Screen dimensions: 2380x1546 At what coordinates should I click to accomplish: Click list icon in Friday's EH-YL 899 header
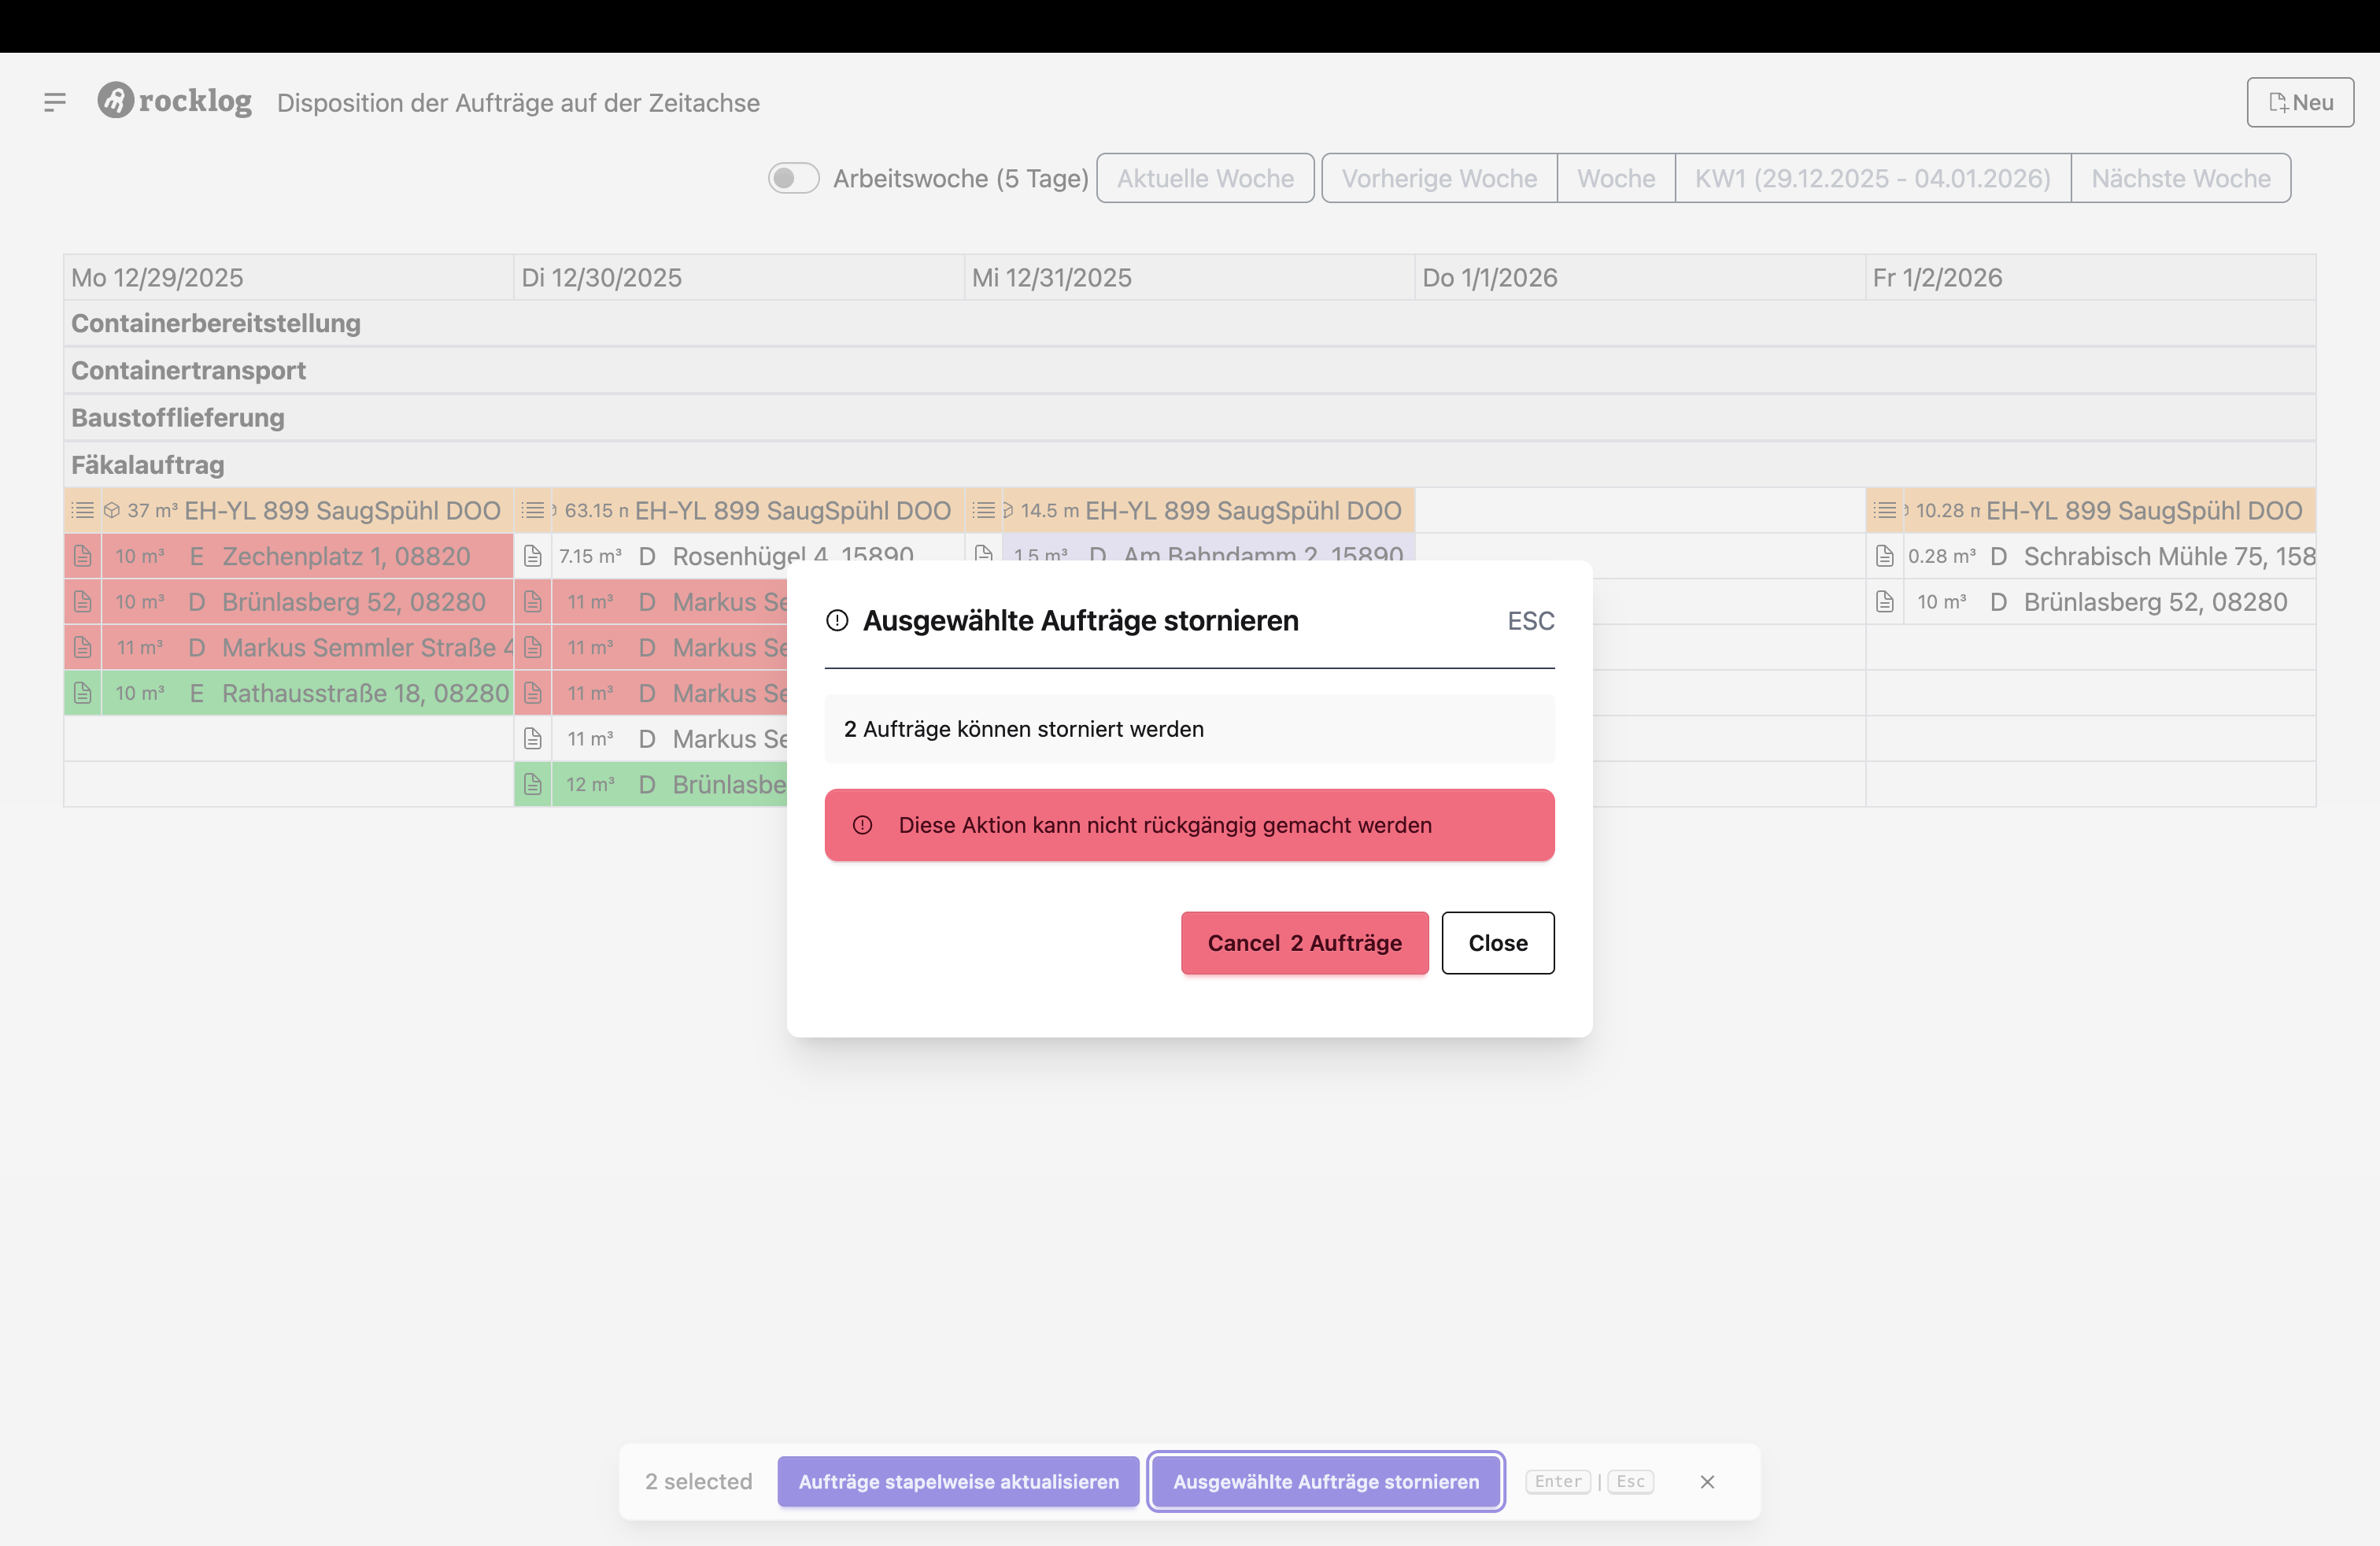click(x=1885, y=511)
